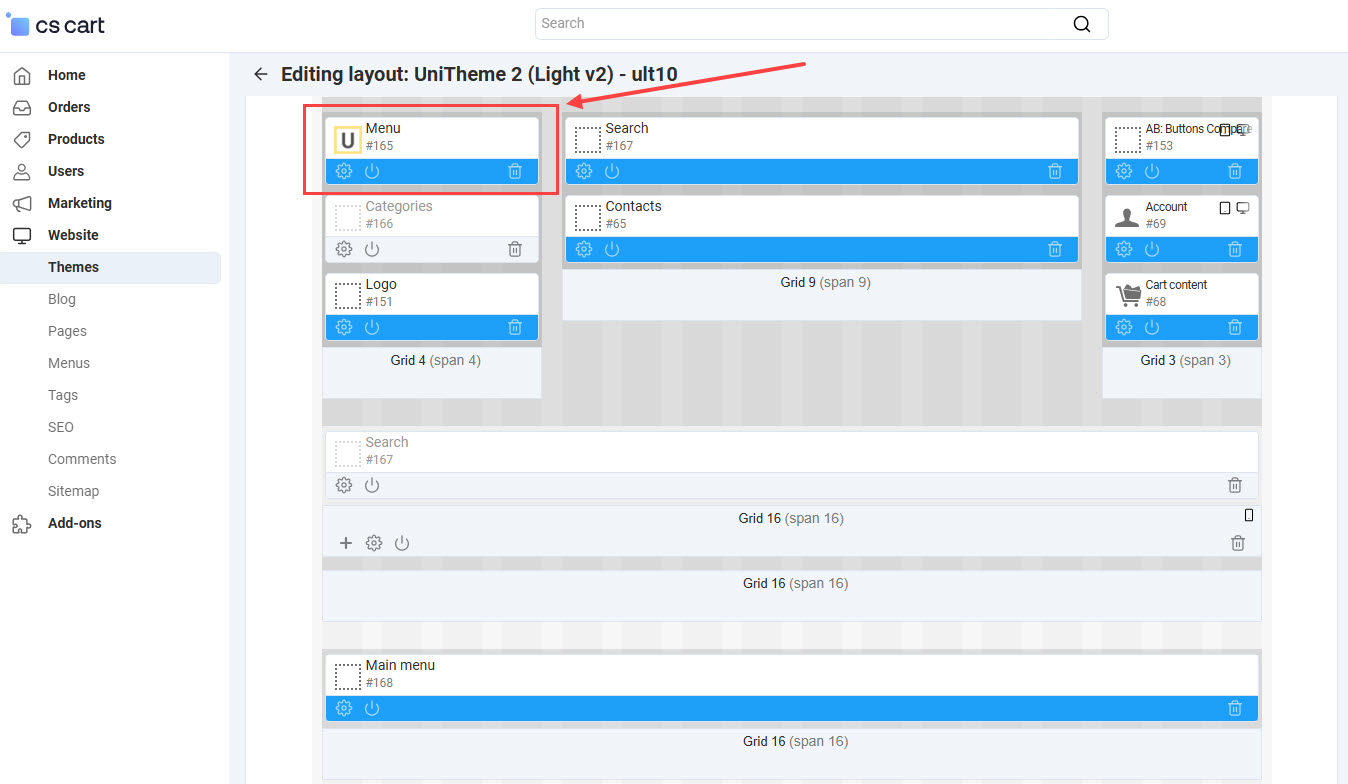Delete the Main menu block #168

pyautogui.click(x=1235, y=708)
